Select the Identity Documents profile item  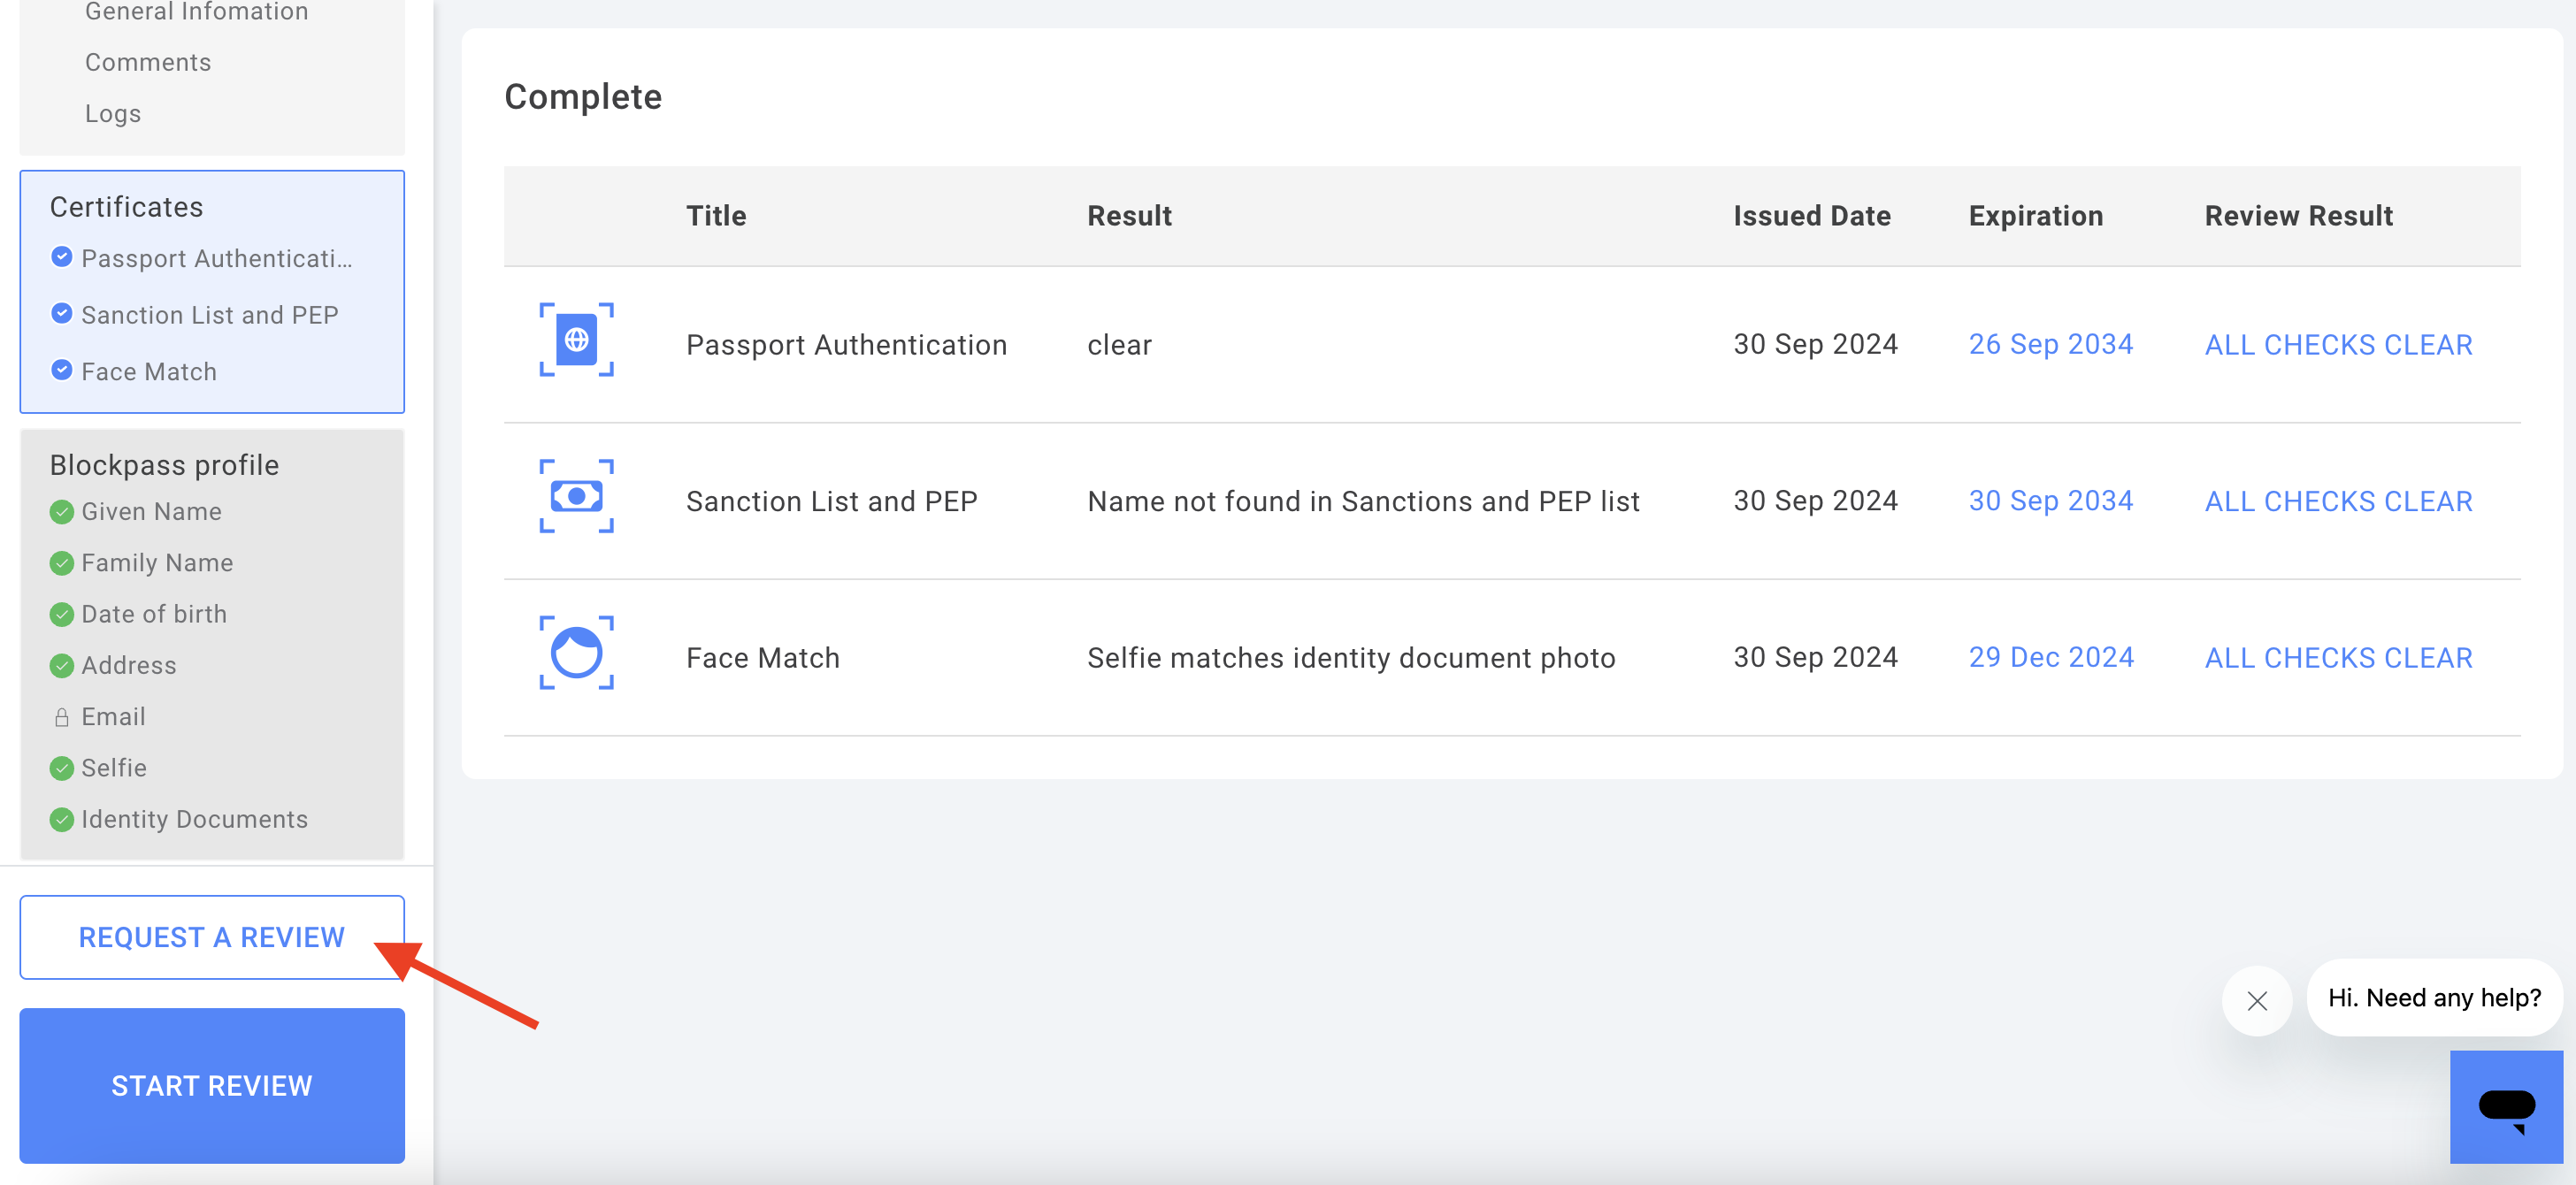tap(194, 820)
